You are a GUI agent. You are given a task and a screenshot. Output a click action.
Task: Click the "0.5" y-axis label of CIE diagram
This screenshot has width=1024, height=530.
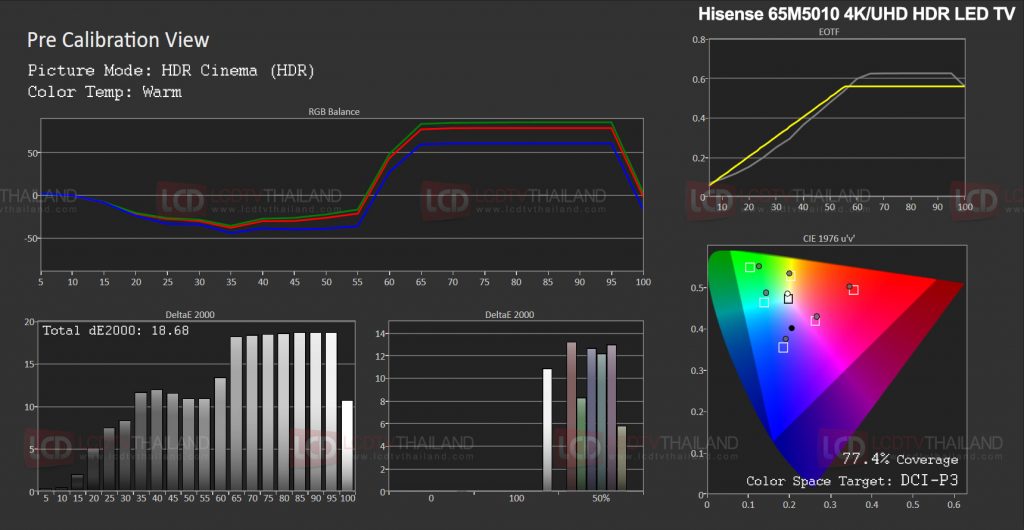tap(696, 288)
